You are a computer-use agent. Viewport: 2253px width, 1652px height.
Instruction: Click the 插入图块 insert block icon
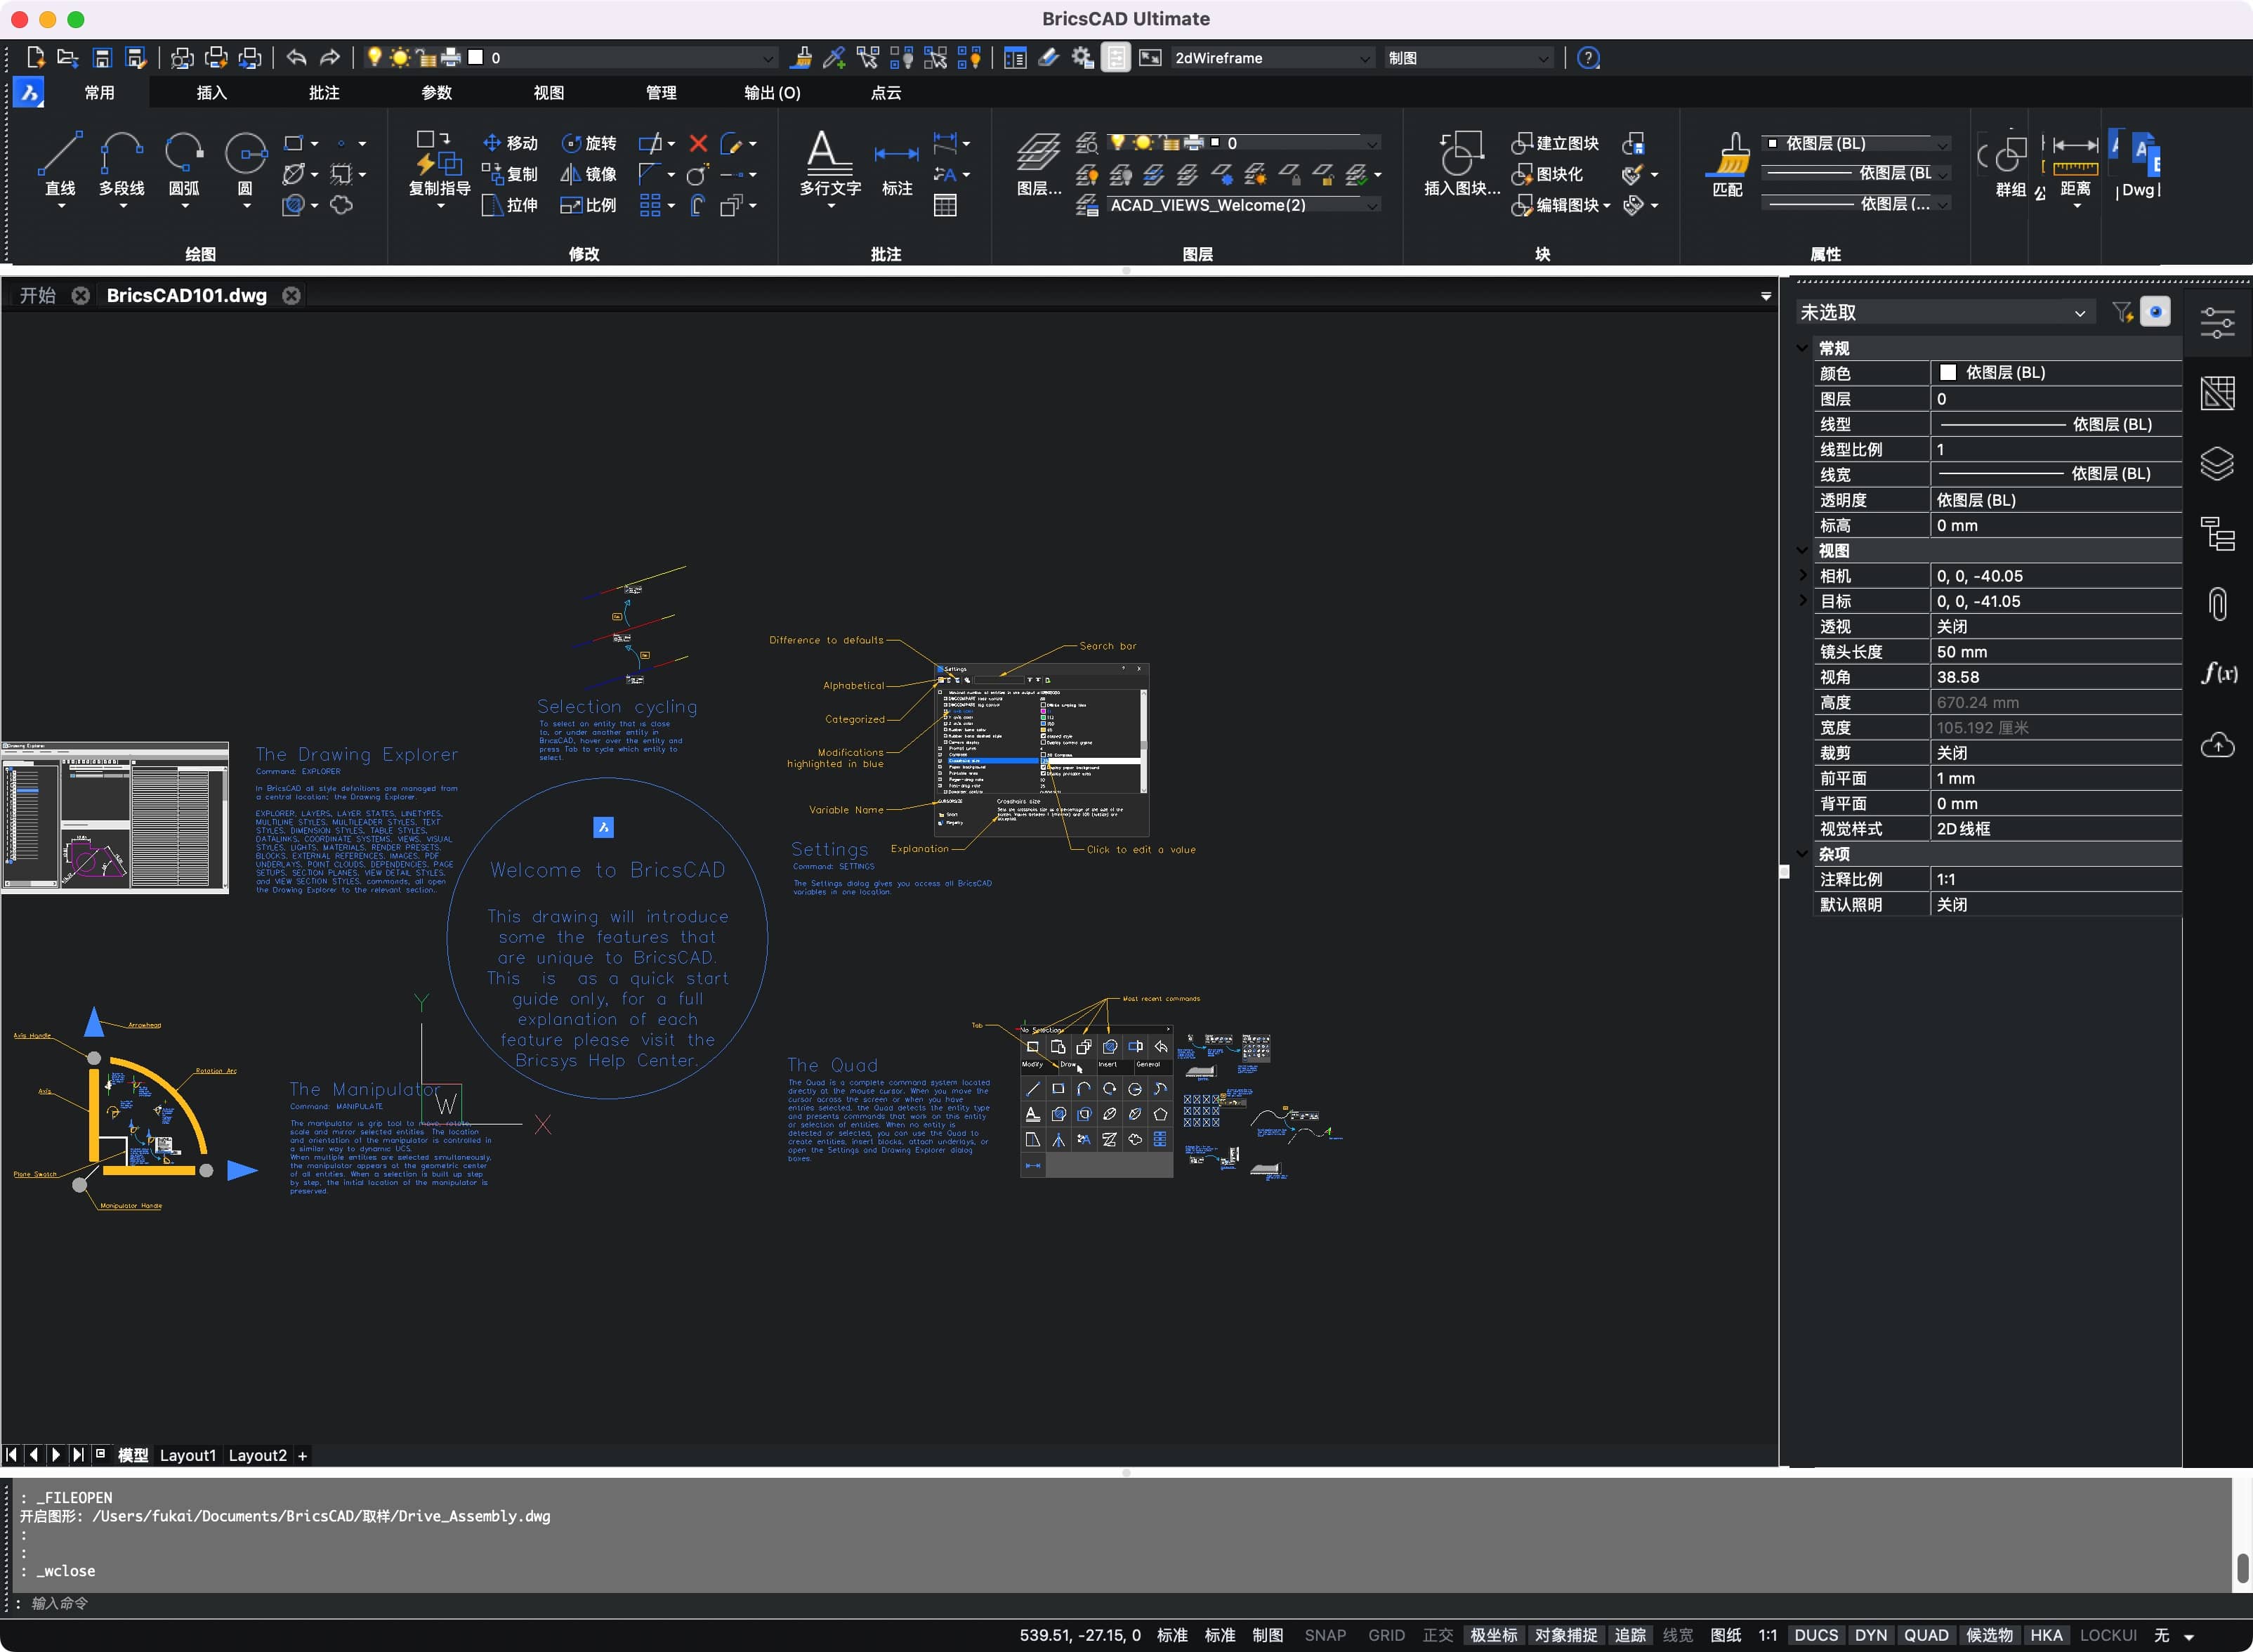coord(1461,163)
